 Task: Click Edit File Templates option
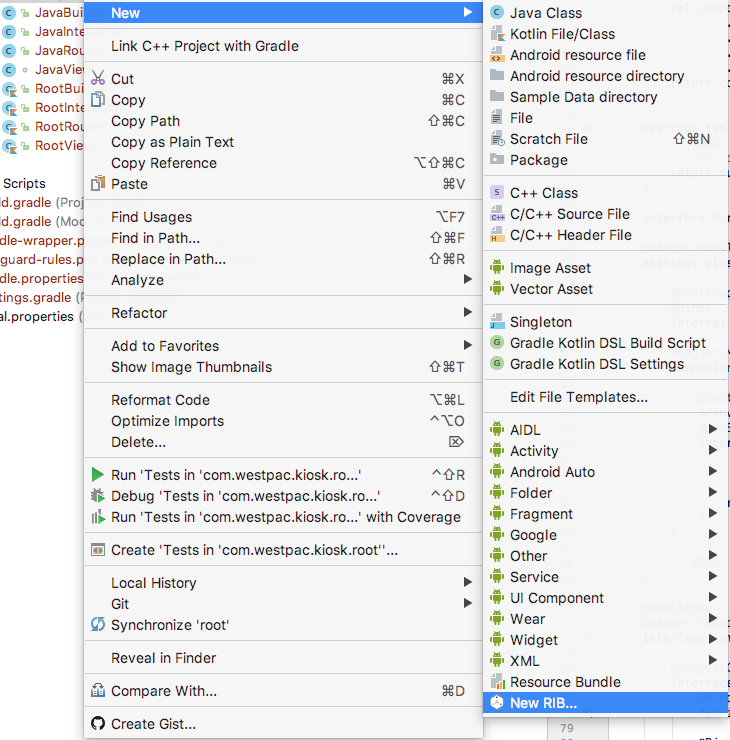(x=578, y=397)
